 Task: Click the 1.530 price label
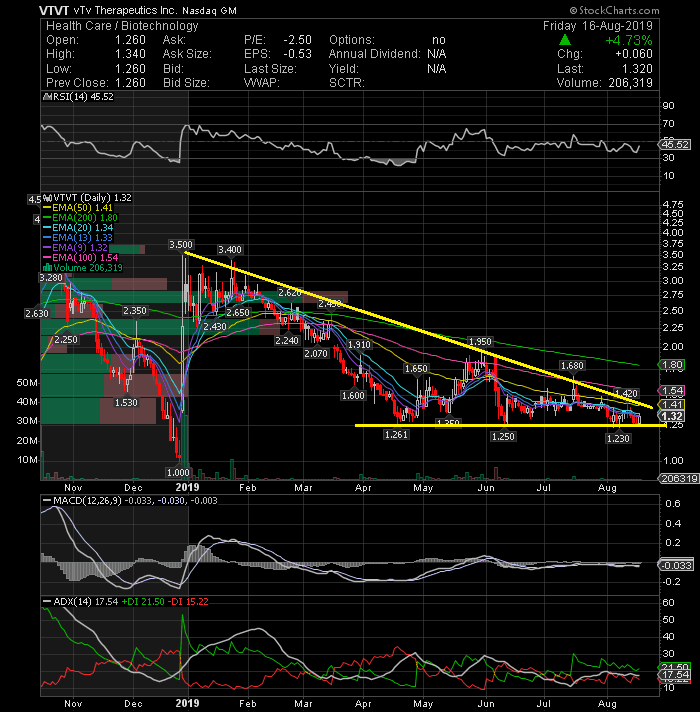coord(126,402)
